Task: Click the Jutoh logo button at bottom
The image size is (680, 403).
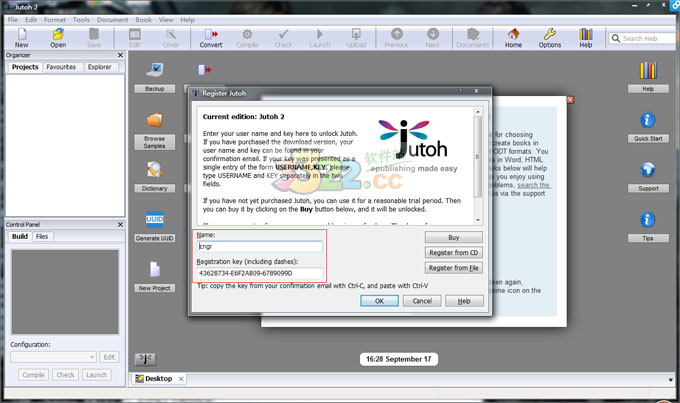Action: point(145,359)
